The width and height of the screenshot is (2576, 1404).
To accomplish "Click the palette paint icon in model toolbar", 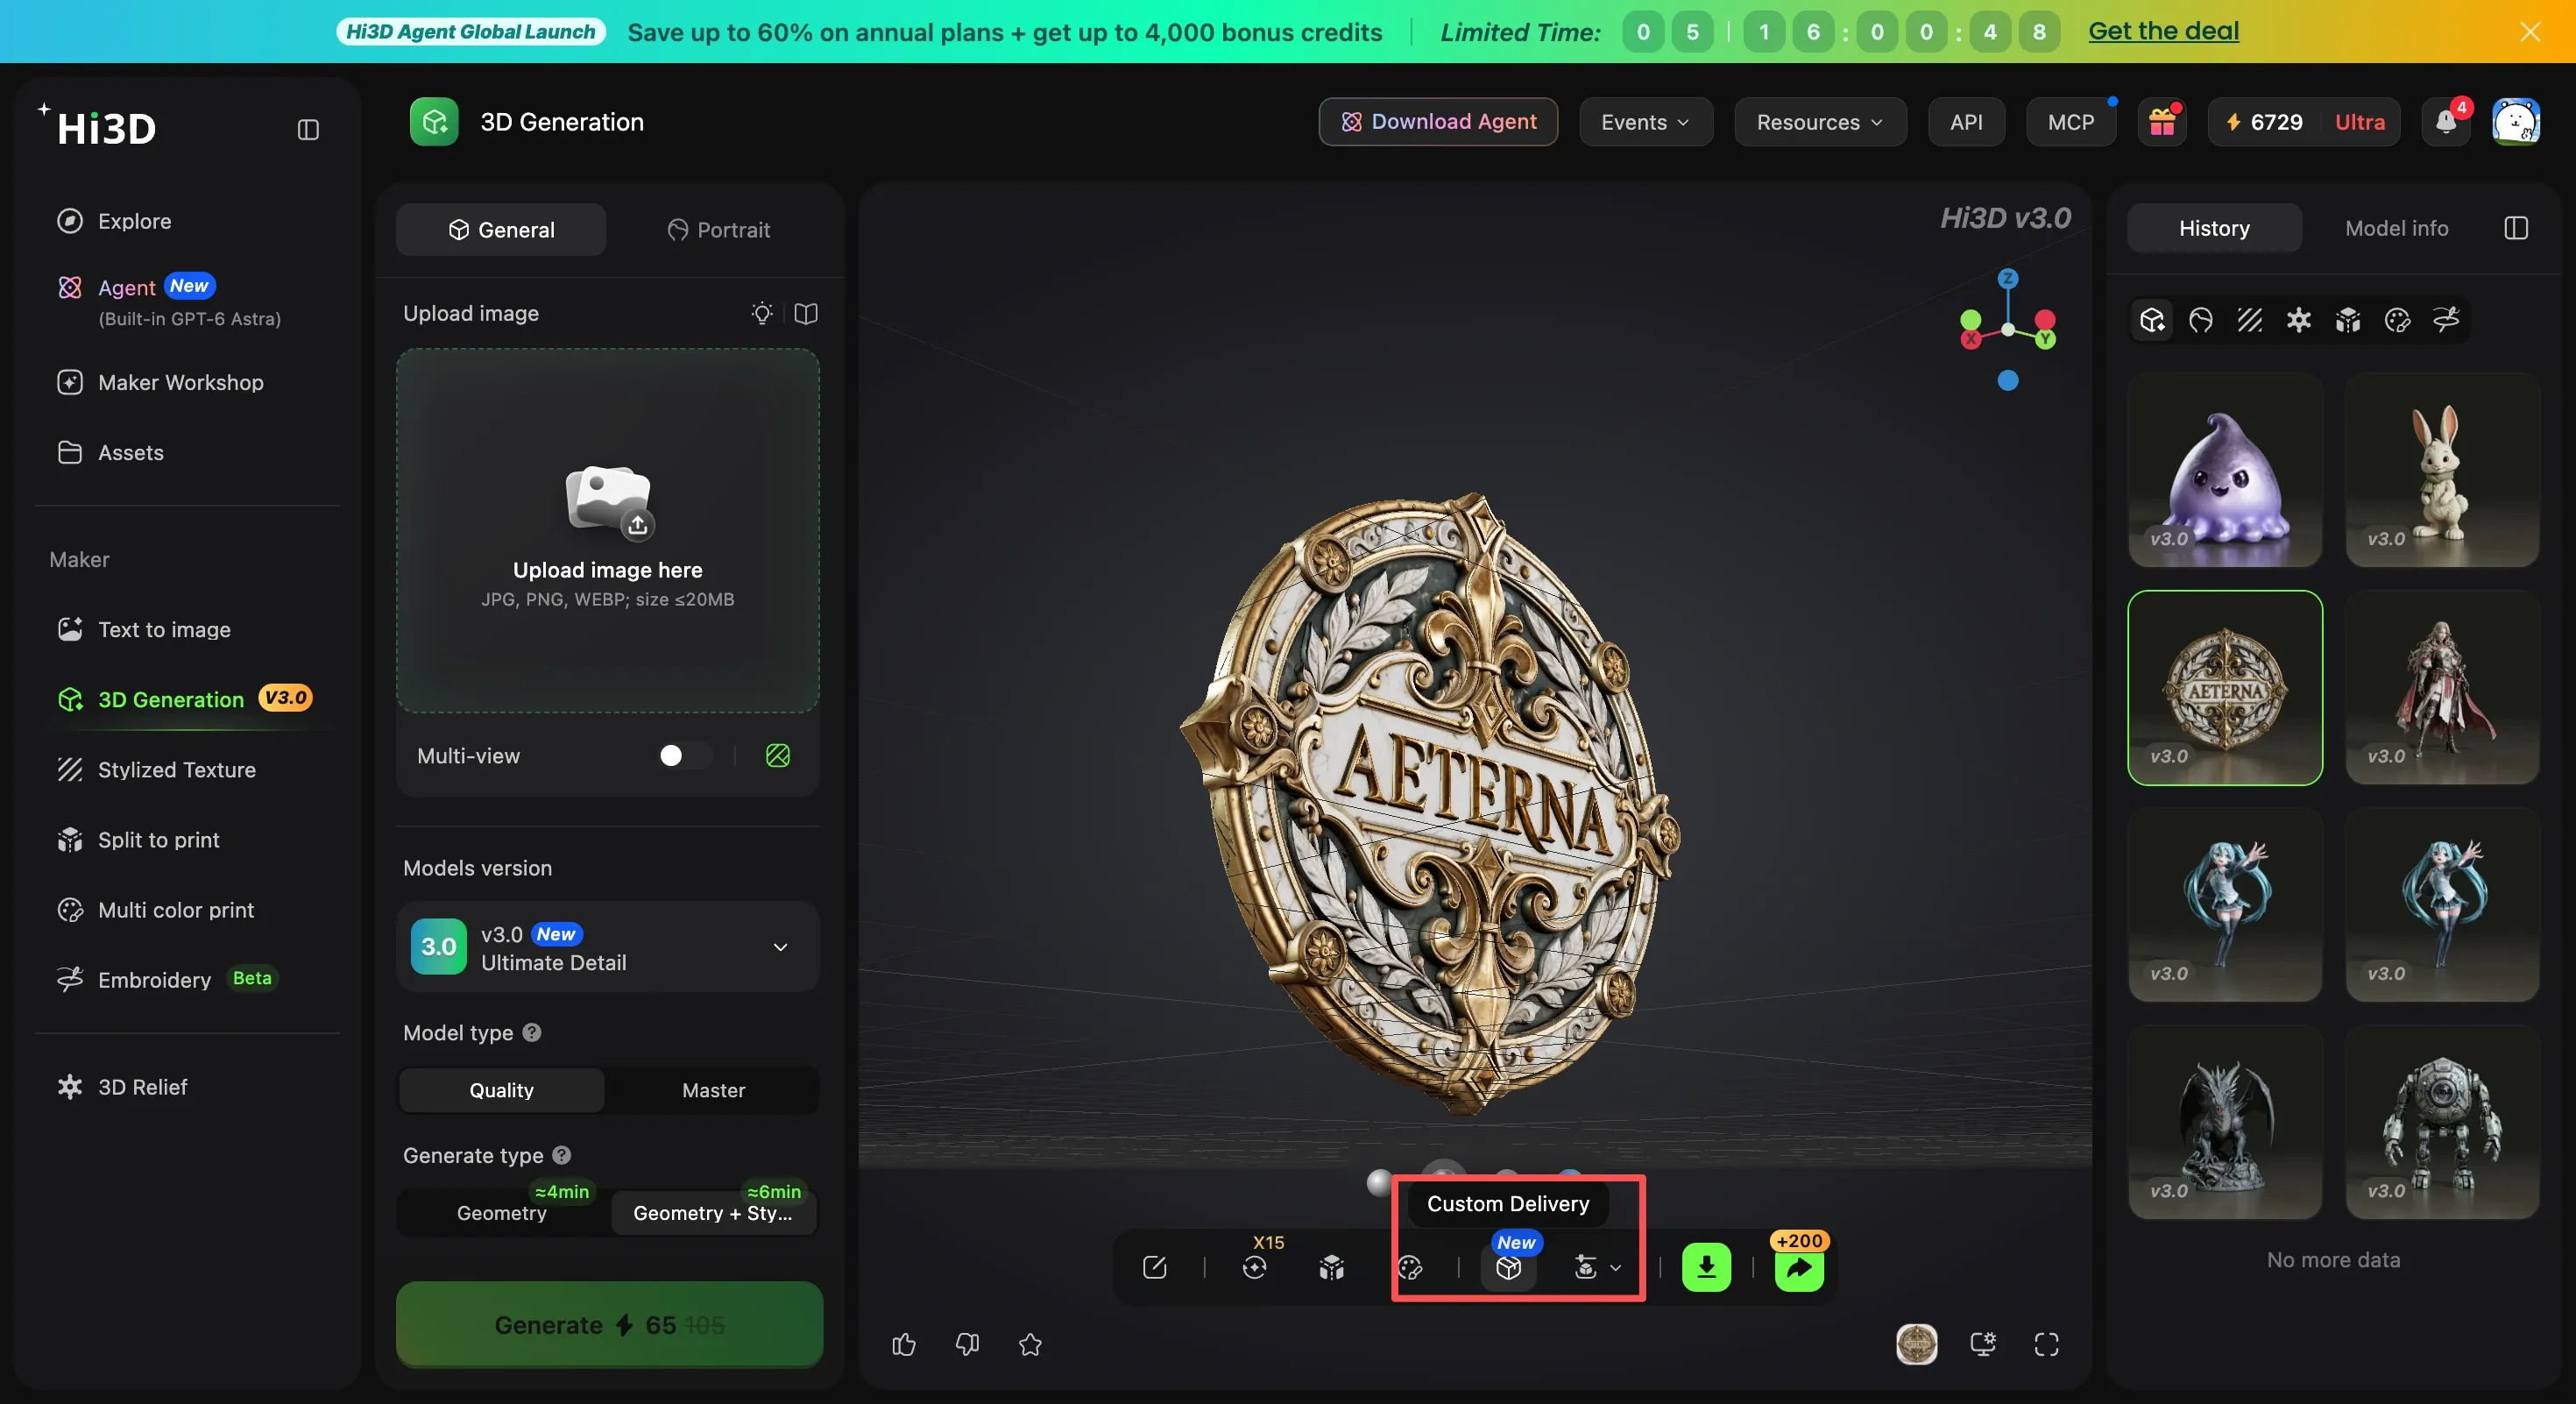I will (x=1410, y=1268).
